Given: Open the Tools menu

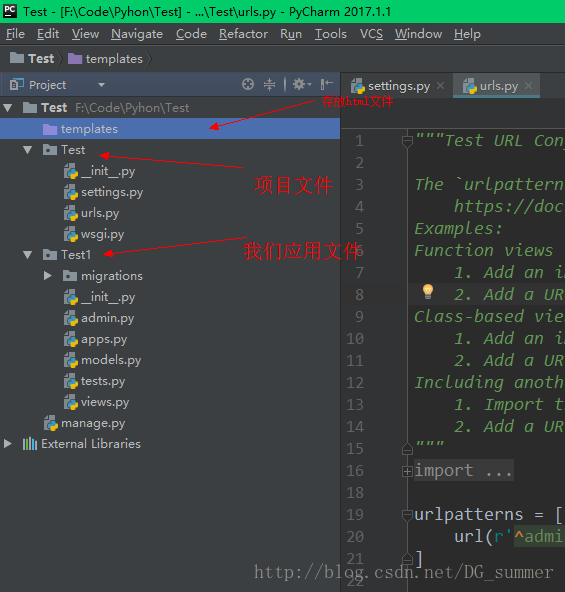Looking at the screenshot, I should pos(330,34).
